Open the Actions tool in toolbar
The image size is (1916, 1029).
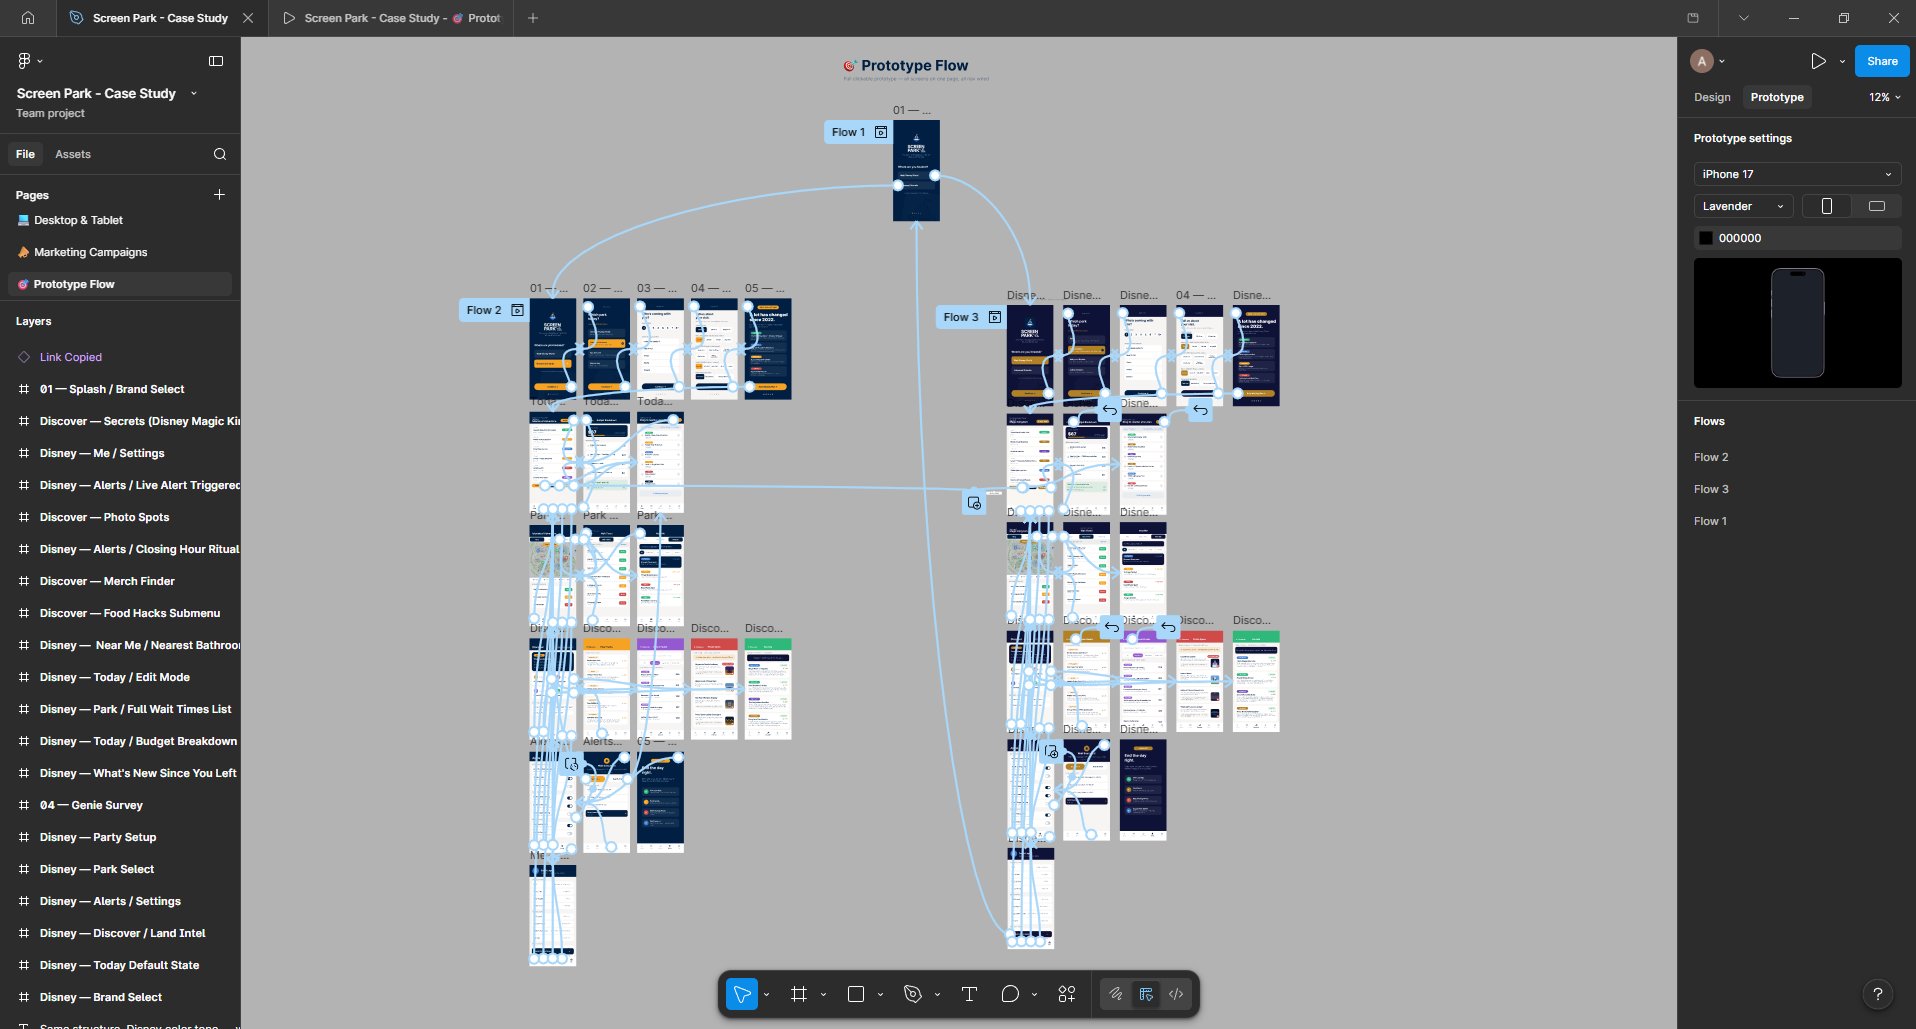(x=1067, y=994)
